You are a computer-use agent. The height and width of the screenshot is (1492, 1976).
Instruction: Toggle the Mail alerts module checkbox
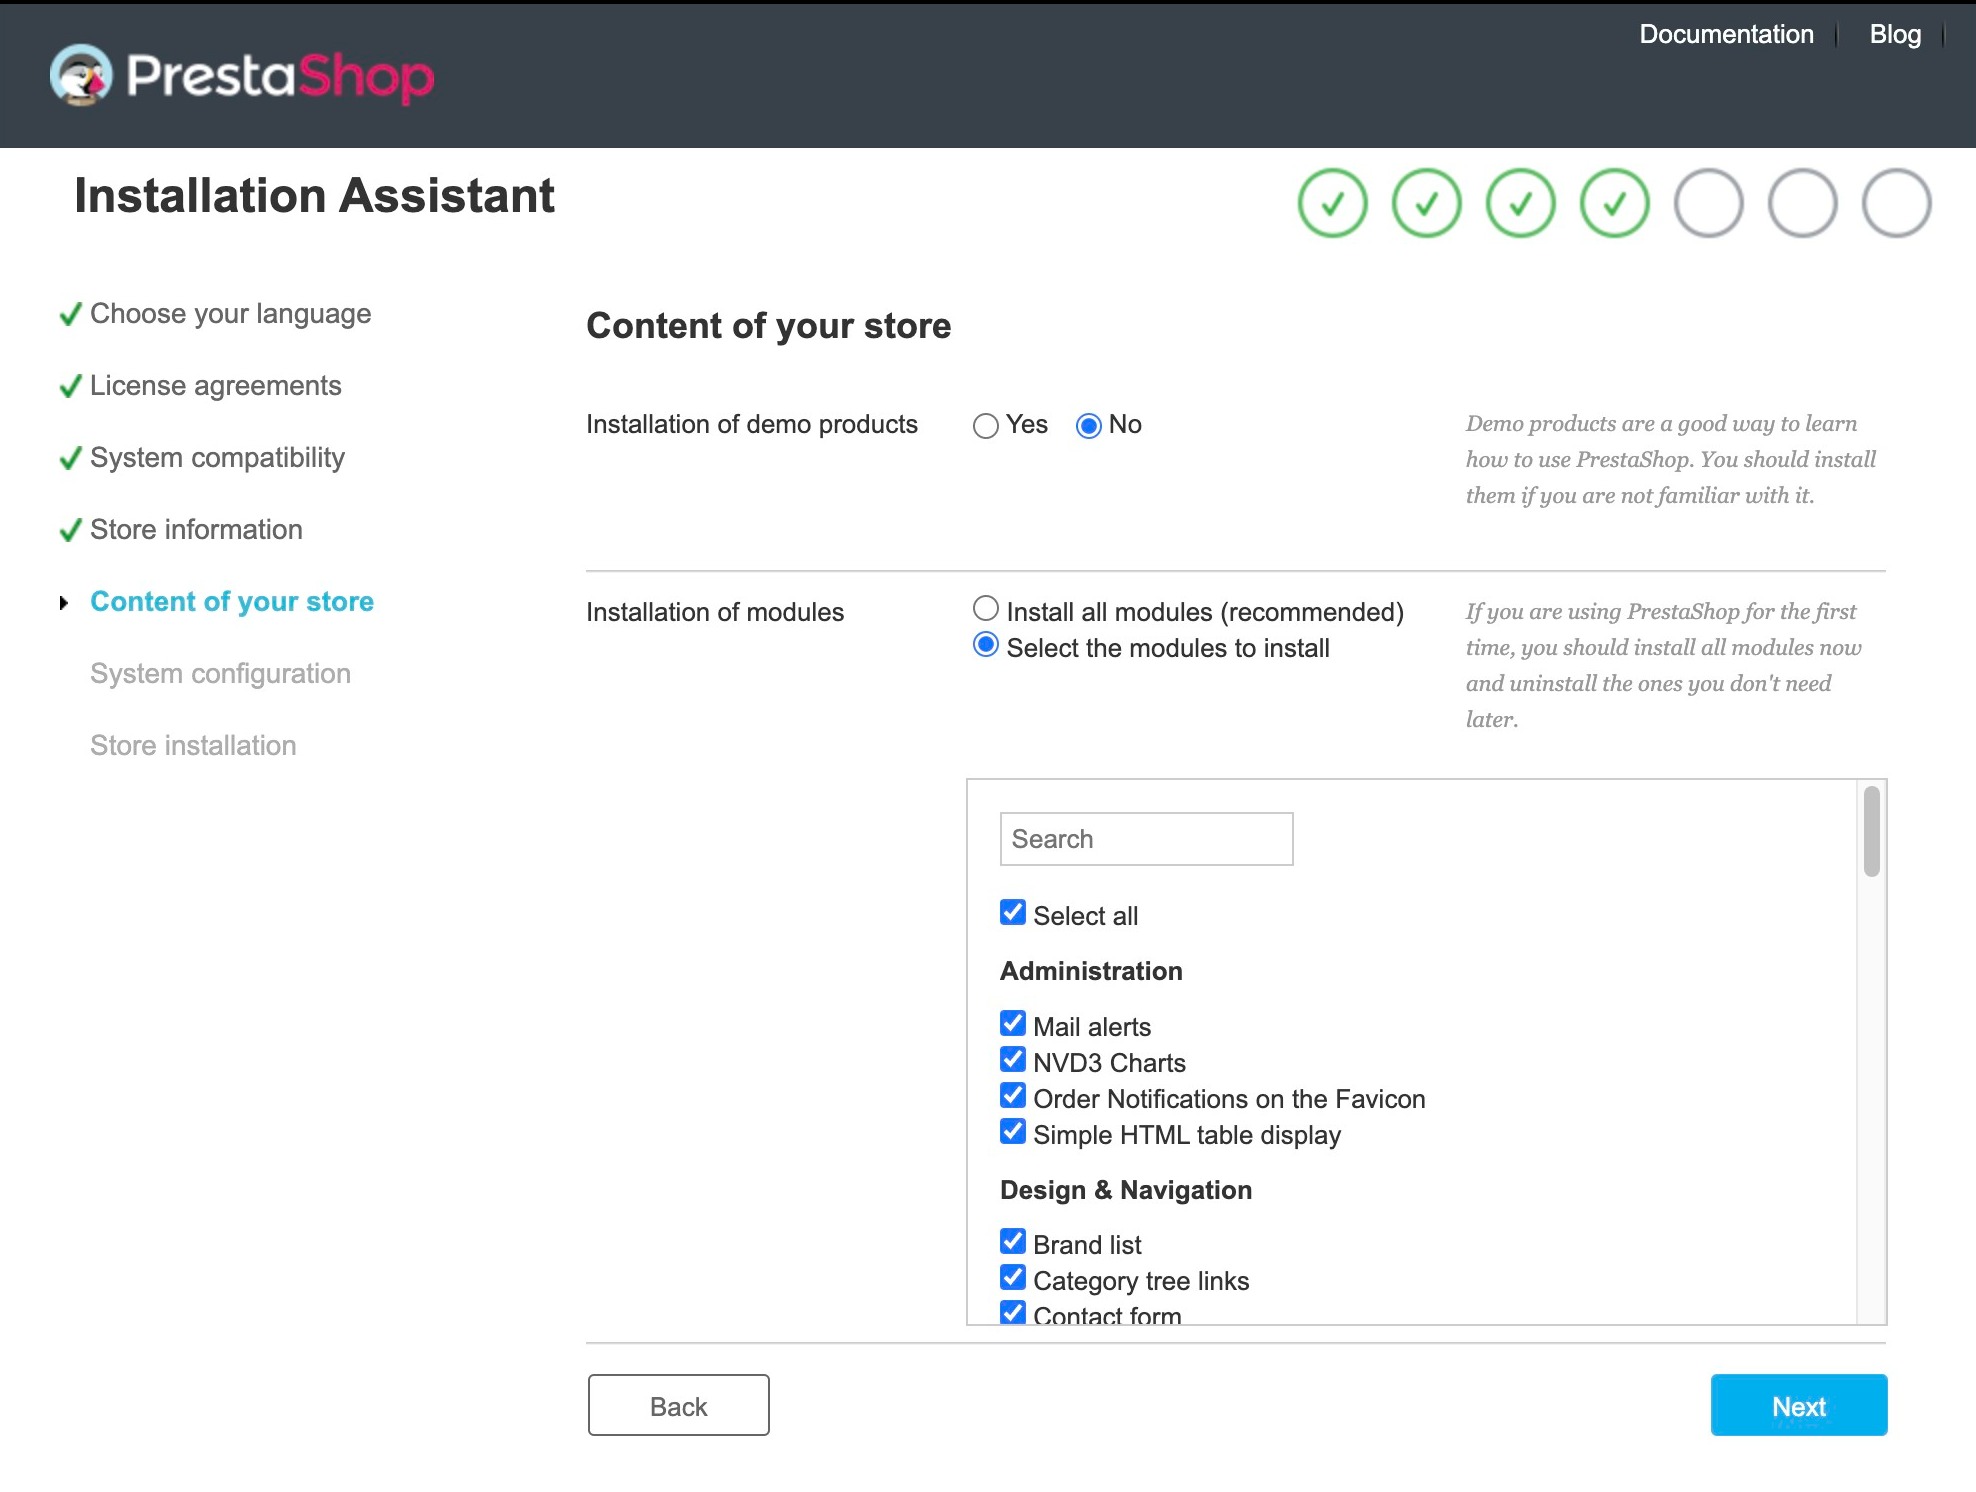click(1013, 1023)
